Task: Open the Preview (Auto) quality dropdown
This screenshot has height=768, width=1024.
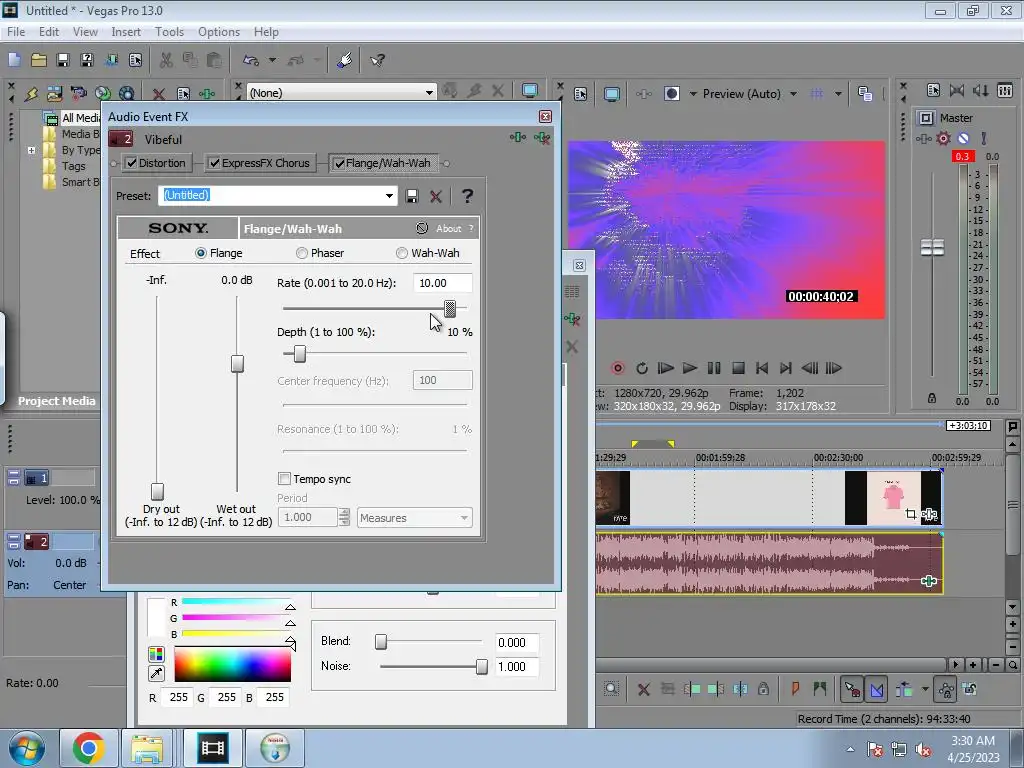Action: [x=793, y=93]
